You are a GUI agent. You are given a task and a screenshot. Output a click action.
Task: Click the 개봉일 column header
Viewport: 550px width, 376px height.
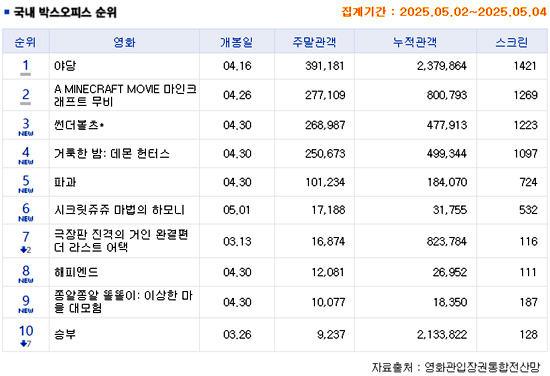(x=237, y=42)
